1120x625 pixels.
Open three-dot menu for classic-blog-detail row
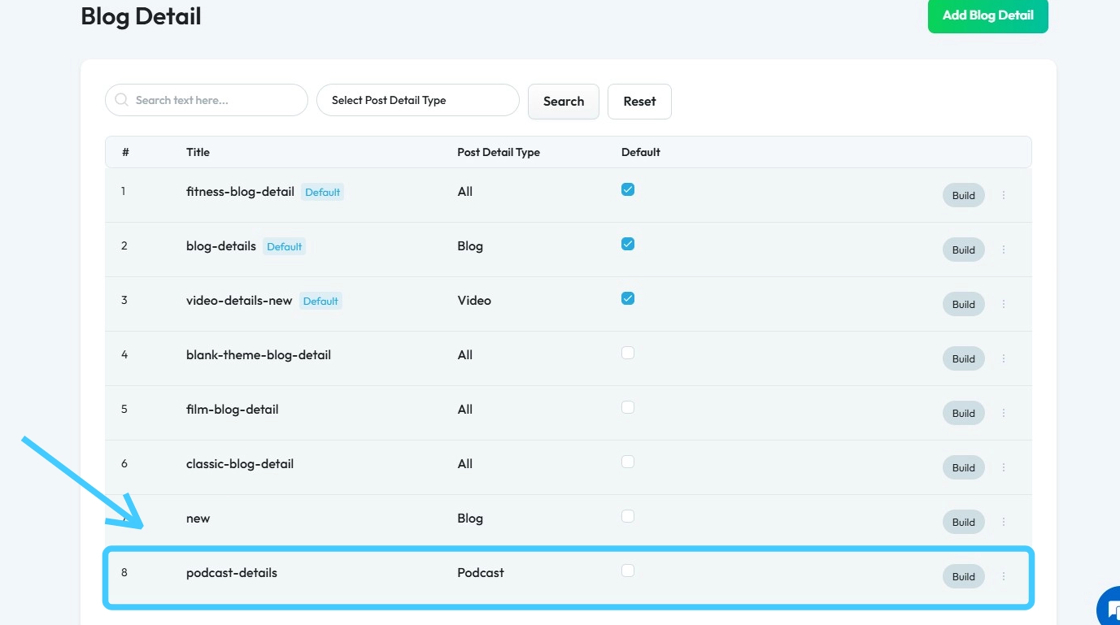[x=1003, y=468]
